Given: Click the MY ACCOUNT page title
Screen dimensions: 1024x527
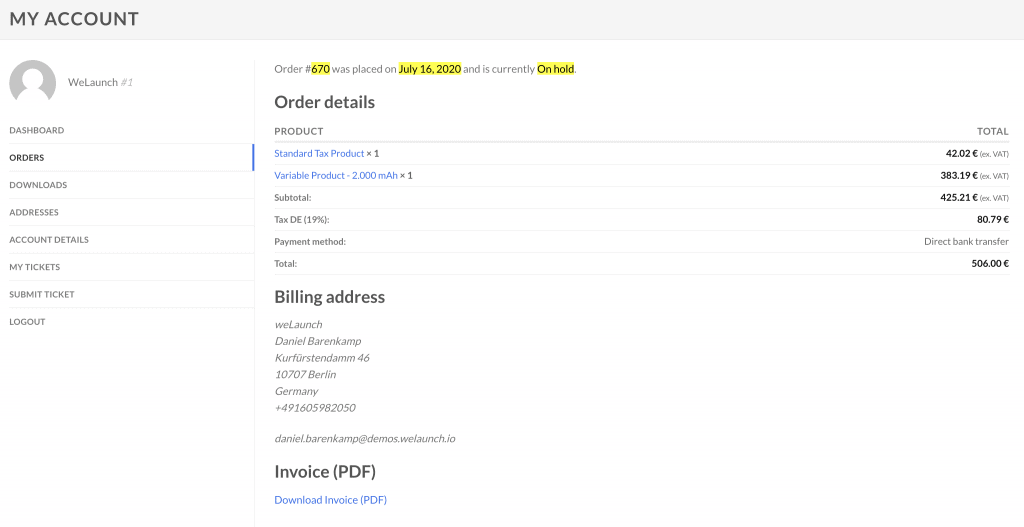Looking at the screenshot, I should 74,19.
